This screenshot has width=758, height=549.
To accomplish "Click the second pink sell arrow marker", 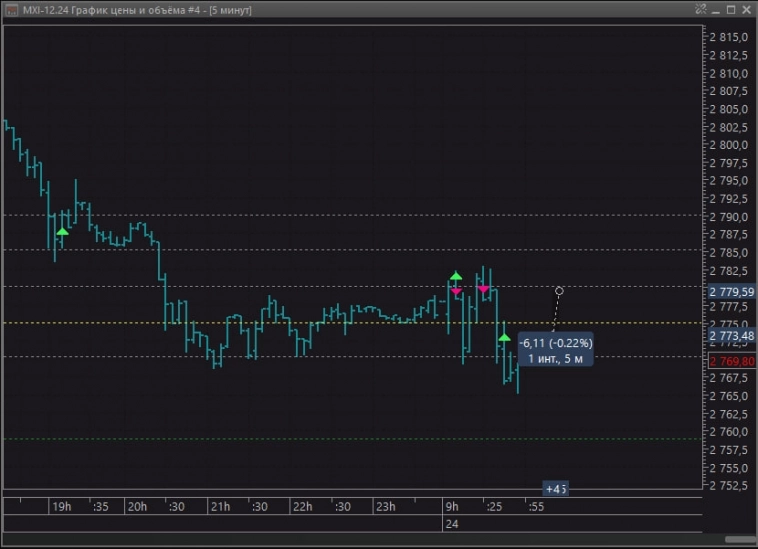I will click(x=484, y=289).
